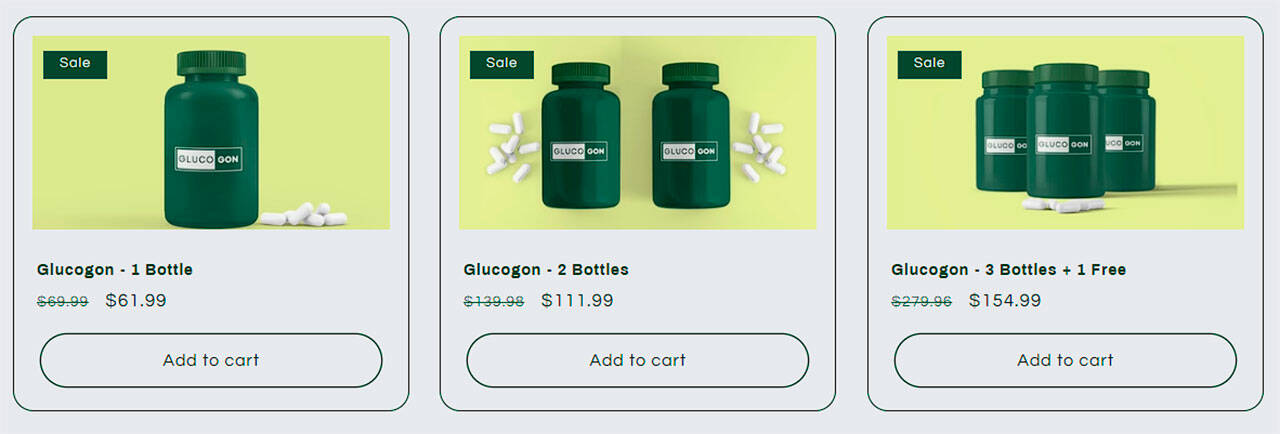Add the 3 Bottles + 1 Free pack to cart

(x=1065, y=360)
